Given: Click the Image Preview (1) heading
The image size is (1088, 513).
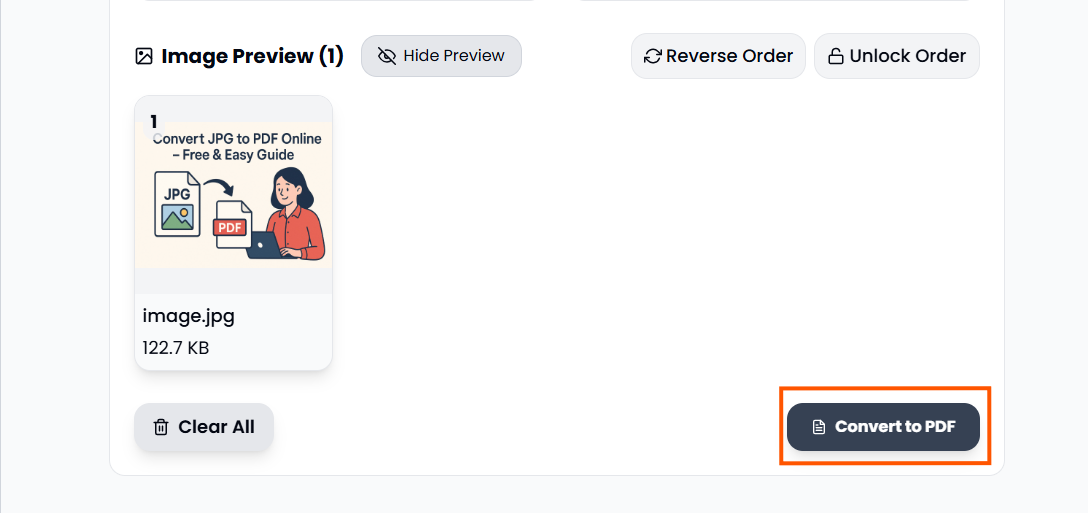Looking at the screenshot, I should coord(252,56).
